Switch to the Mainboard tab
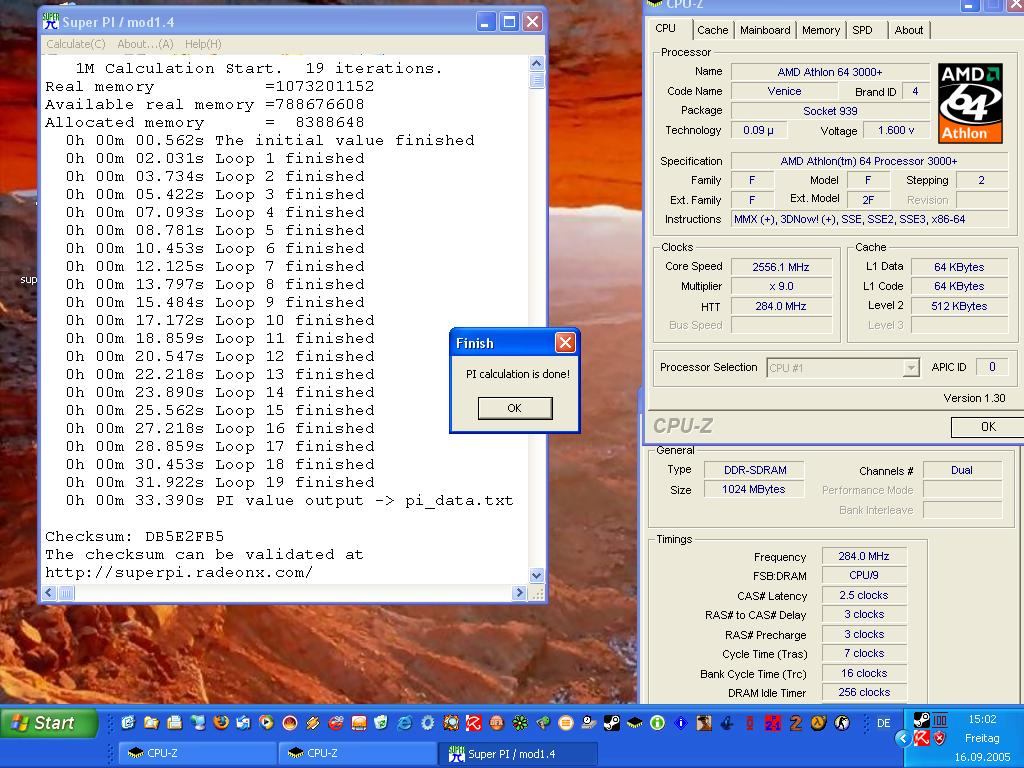Viewport: 1024px width, 768px height. (x=765, y=30)
